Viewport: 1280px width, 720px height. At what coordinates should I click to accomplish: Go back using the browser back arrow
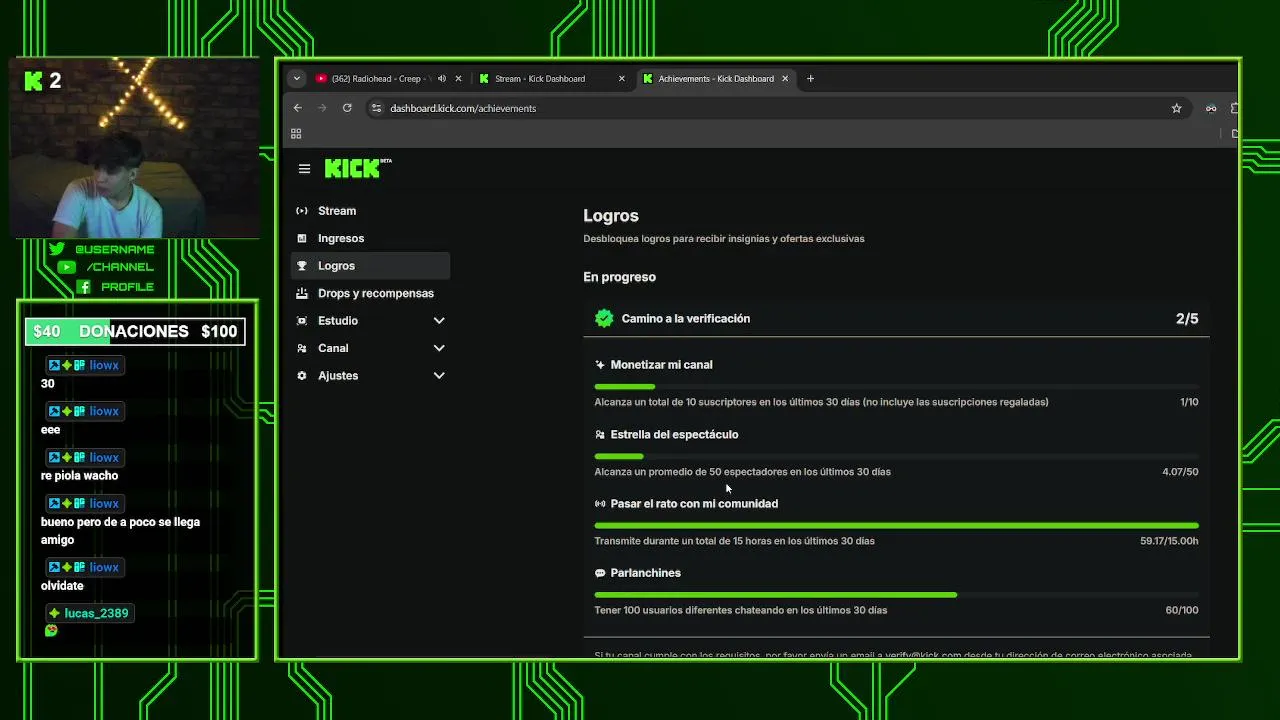tap(297, 108)
